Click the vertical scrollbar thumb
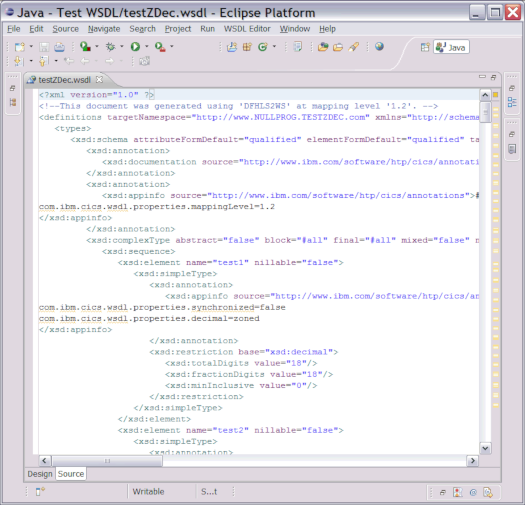This screenshot has height=505, width=525. (x=485, y=113)
